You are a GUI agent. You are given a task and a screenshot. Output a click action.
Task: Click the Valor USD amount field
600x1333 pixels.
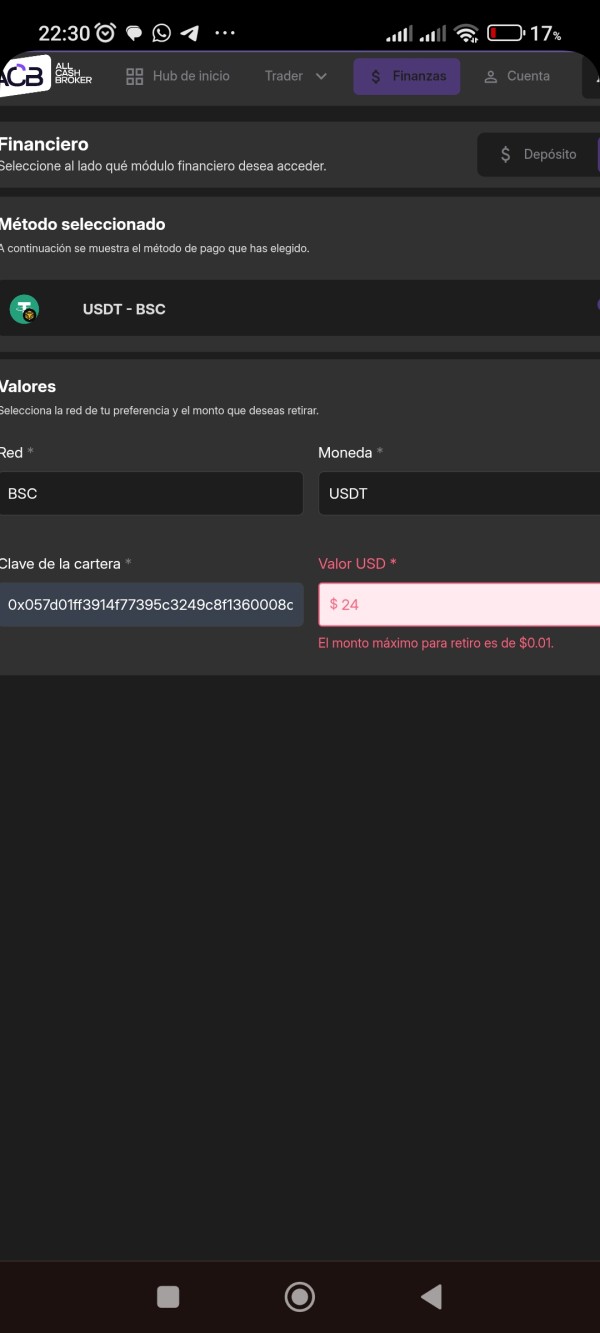[x=459, y=605]
